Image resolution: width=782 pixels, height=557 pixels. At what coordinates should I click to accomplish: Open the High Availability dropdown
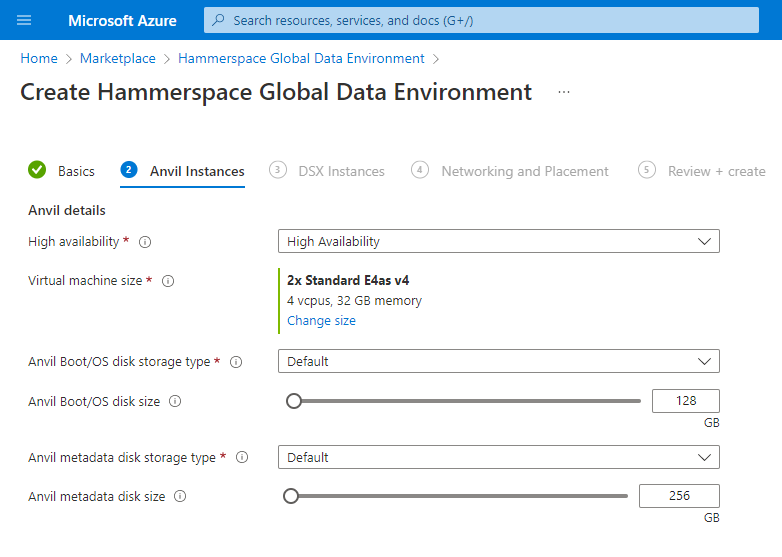(x=499, y=241)
